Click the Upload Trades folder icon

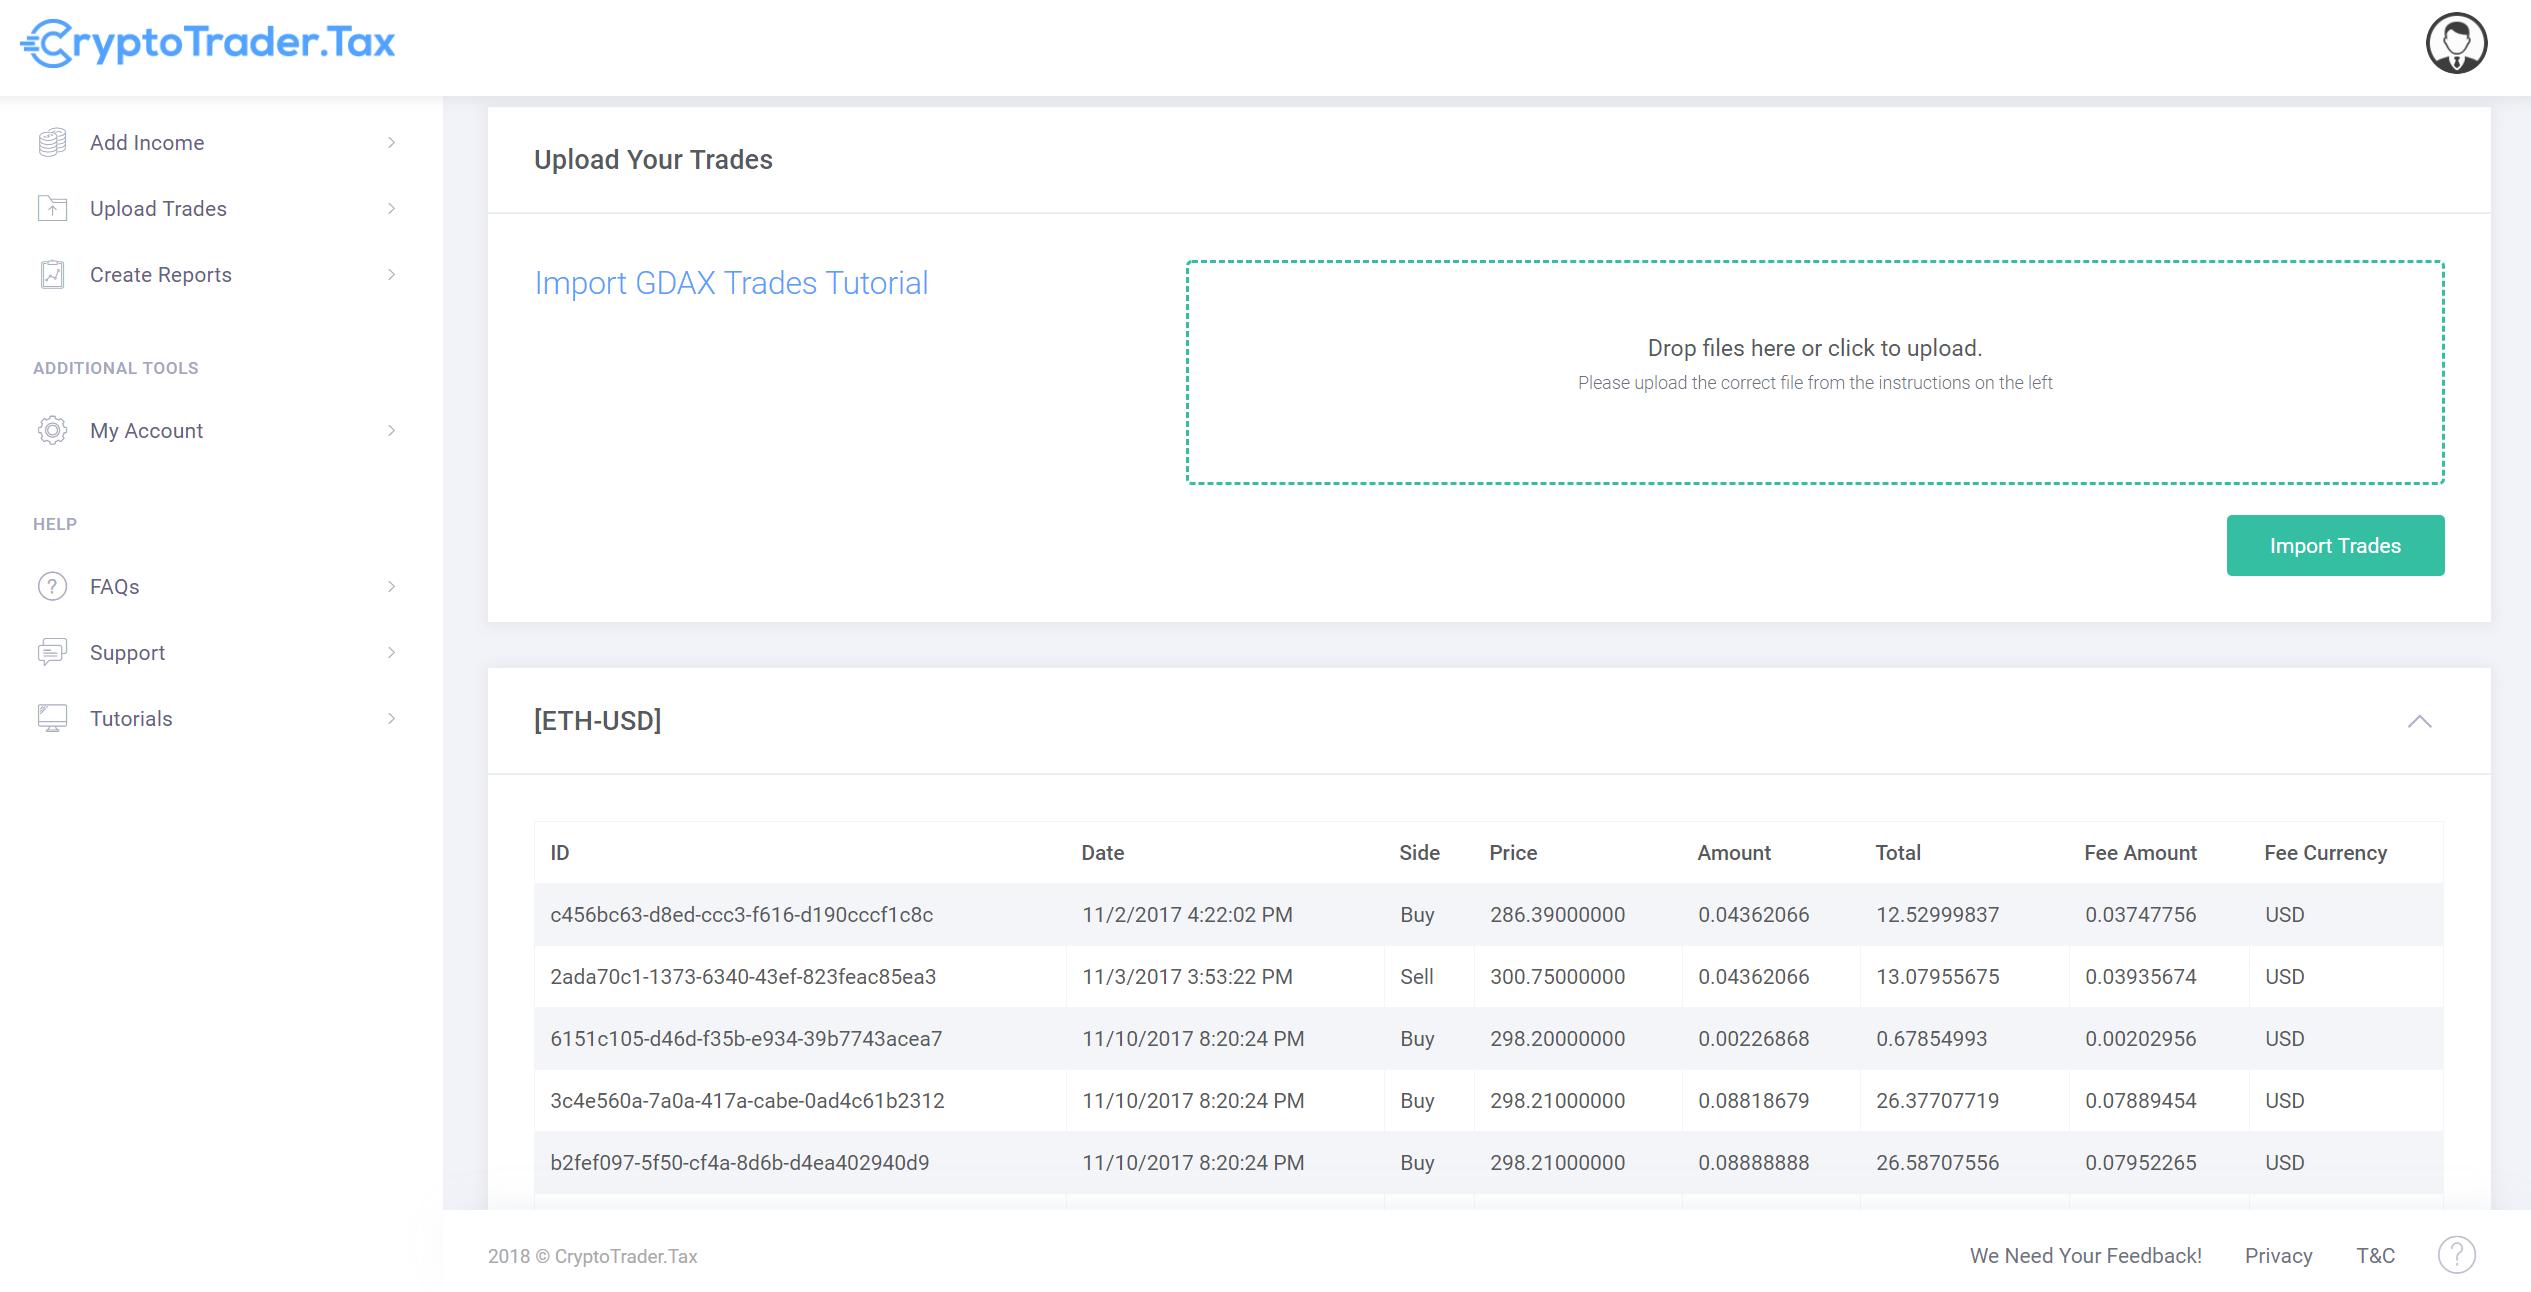[x=52, y=209]
